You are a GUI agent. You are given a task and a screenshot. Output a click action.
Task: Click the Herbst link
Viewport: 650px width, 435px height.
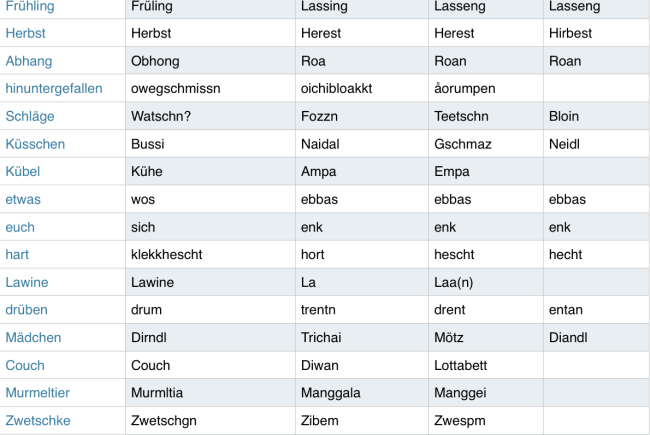[25, 33]
